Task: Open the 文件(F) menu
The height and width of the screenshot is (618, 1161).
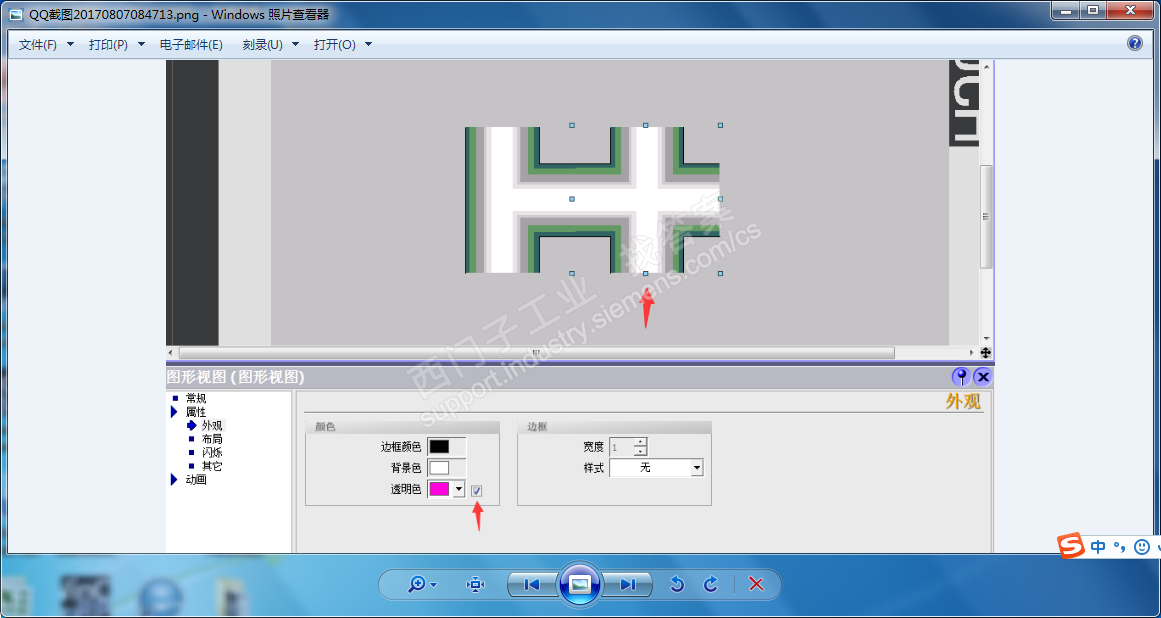Action: coord(46,45)
